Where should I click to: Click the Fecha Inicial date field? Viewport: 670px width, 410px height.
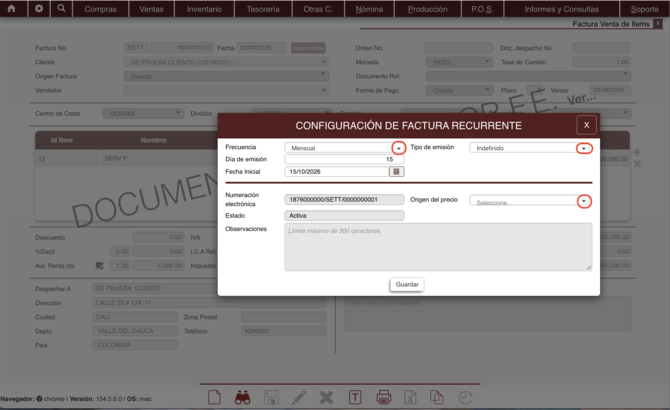337,171
